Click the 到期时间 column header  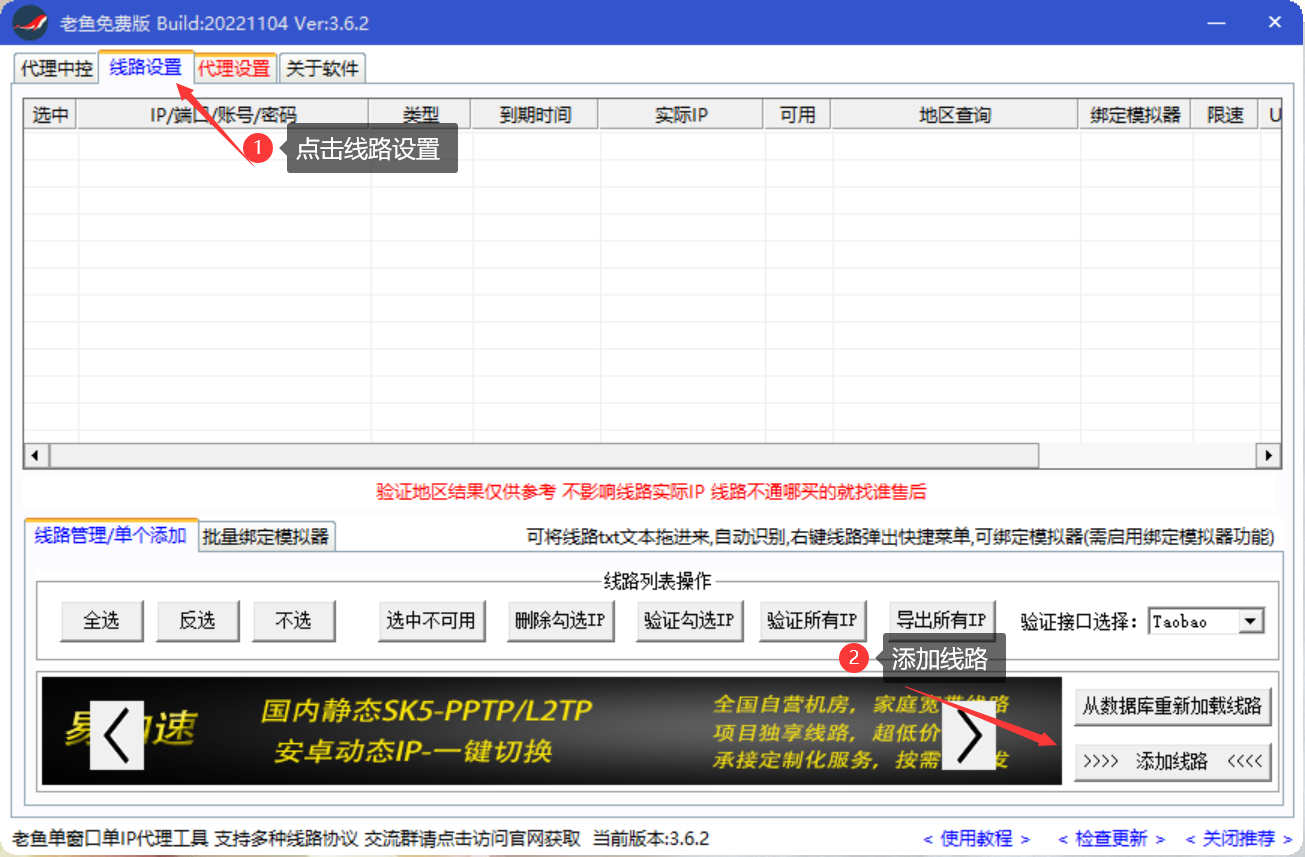pyautogui.click(x=535, y=115)
